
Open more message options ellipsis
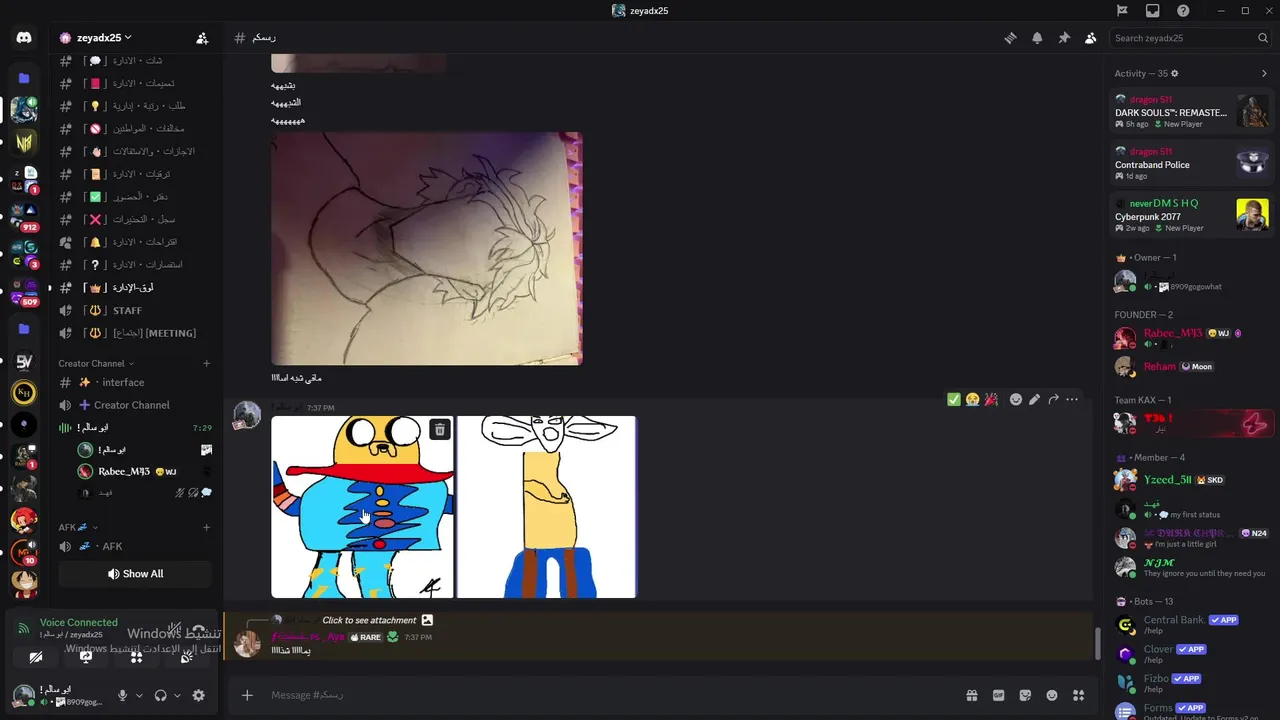coord(1072,399)
